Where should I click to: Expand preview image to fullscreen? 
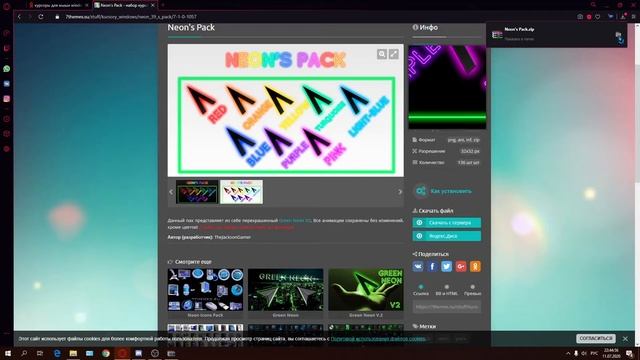coord(393,54)
